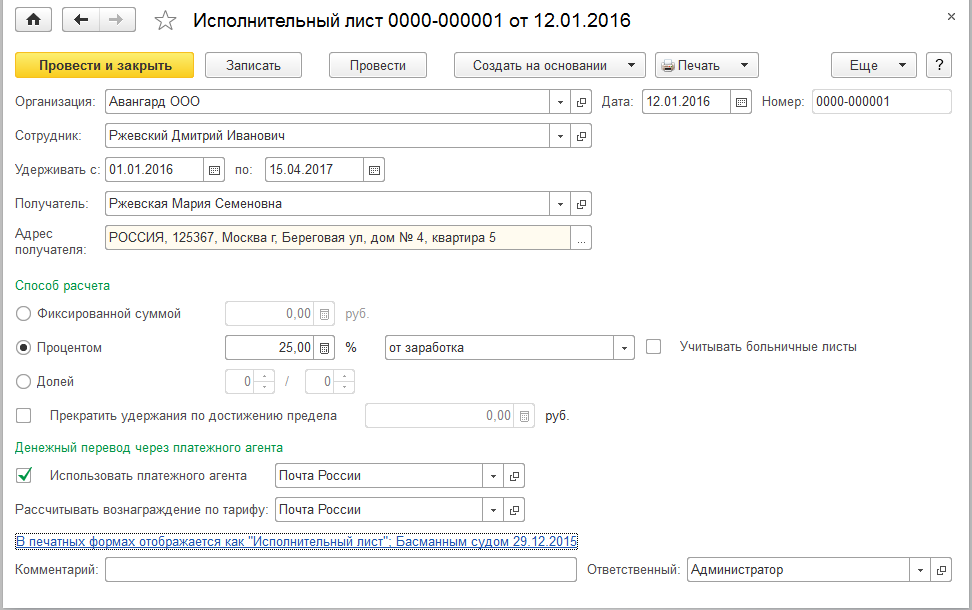Select Долей calculation method
Viewport: 972px width, 610px height.
(23, 381)
